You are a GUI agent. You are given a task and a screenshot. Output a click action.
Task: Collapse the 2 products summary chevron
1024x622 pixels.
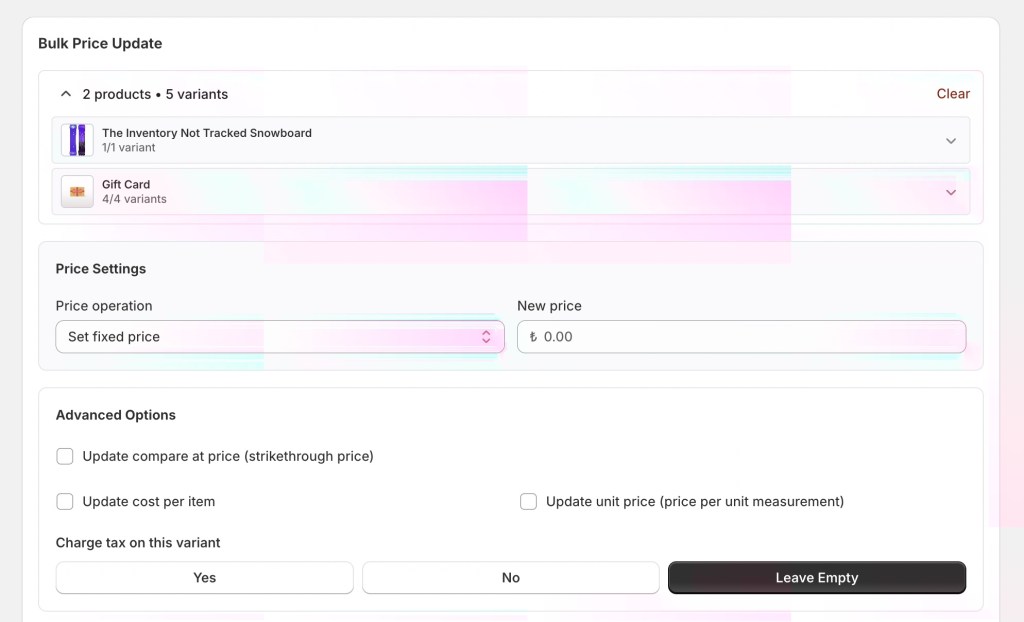coord(66,94)
